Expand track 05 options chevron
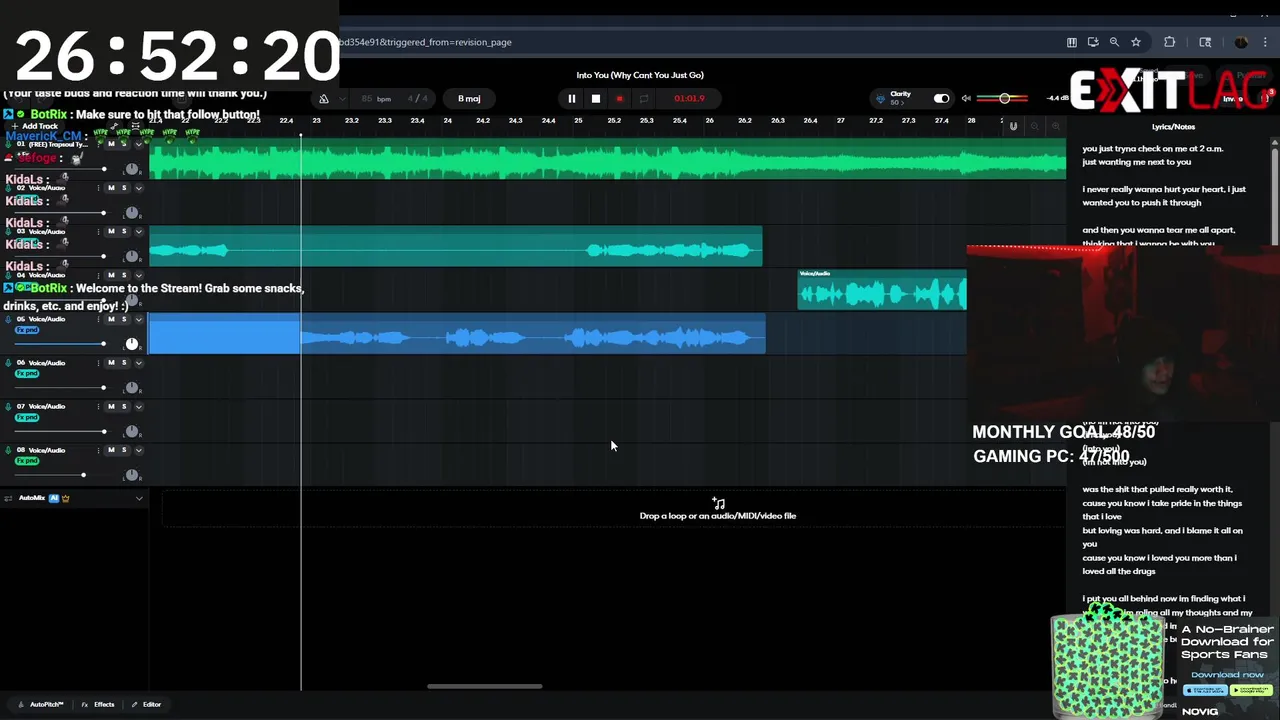Screen dimensions: 1280x720 pyautogui.click(x=139, y=319)
